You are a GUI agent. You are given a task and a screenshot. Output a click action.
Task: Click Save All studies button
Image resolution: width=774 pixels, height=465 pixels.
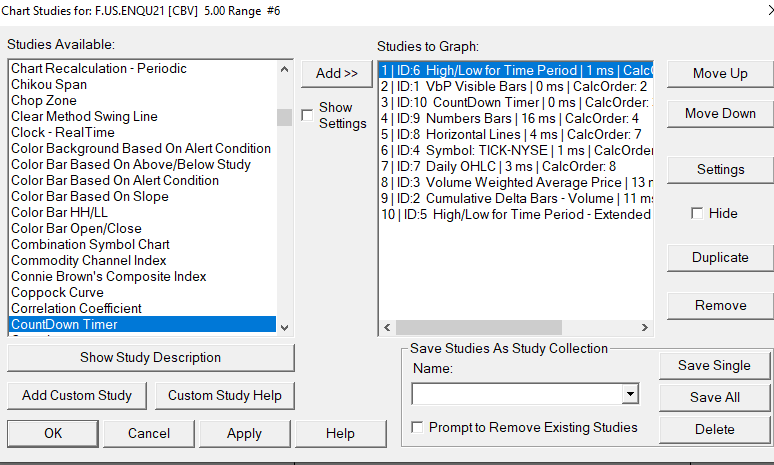point(714,397)
